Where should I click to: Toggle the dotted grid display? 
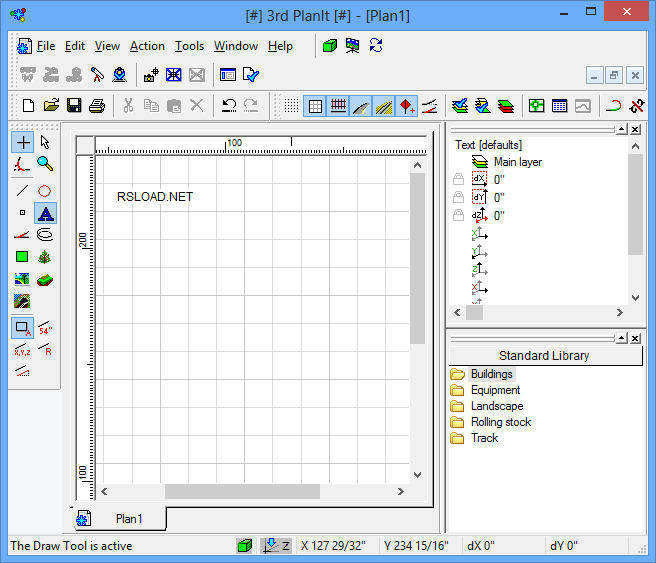pyautogui.click(x=291, y=106)
